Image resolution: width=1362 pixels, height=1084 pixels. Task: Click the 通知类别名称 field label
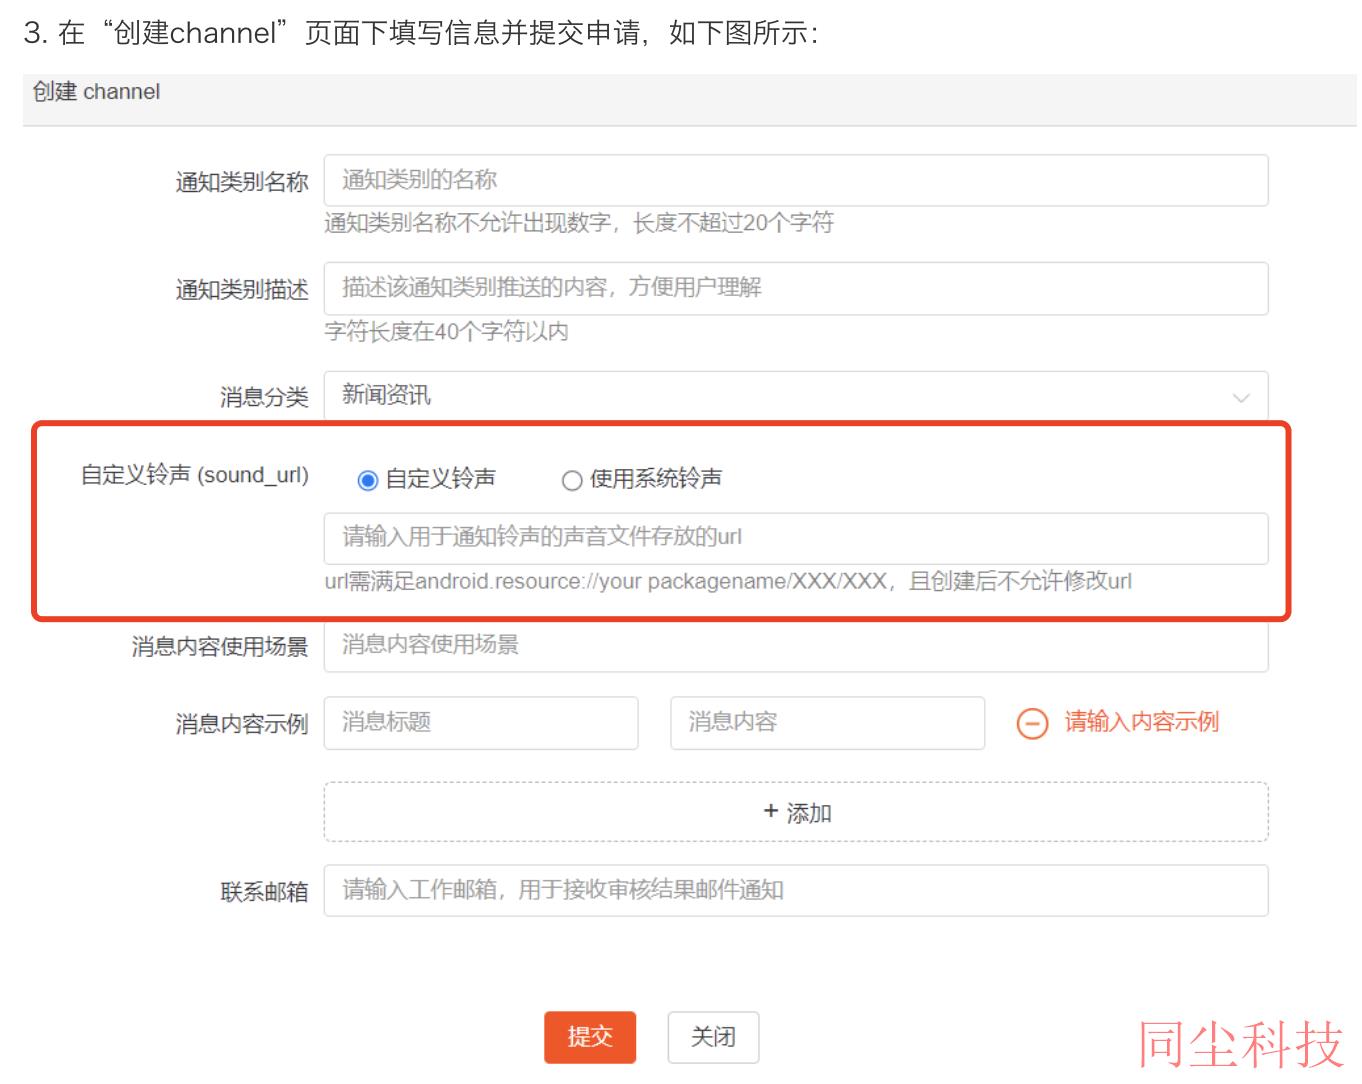242,182
